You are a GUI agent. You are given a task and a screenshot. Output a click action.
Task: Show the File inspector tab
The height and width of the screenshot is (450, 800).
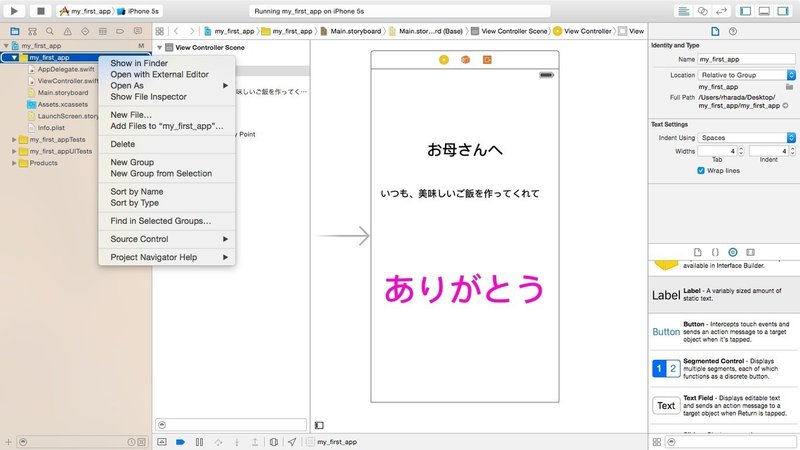pos(715,31)
